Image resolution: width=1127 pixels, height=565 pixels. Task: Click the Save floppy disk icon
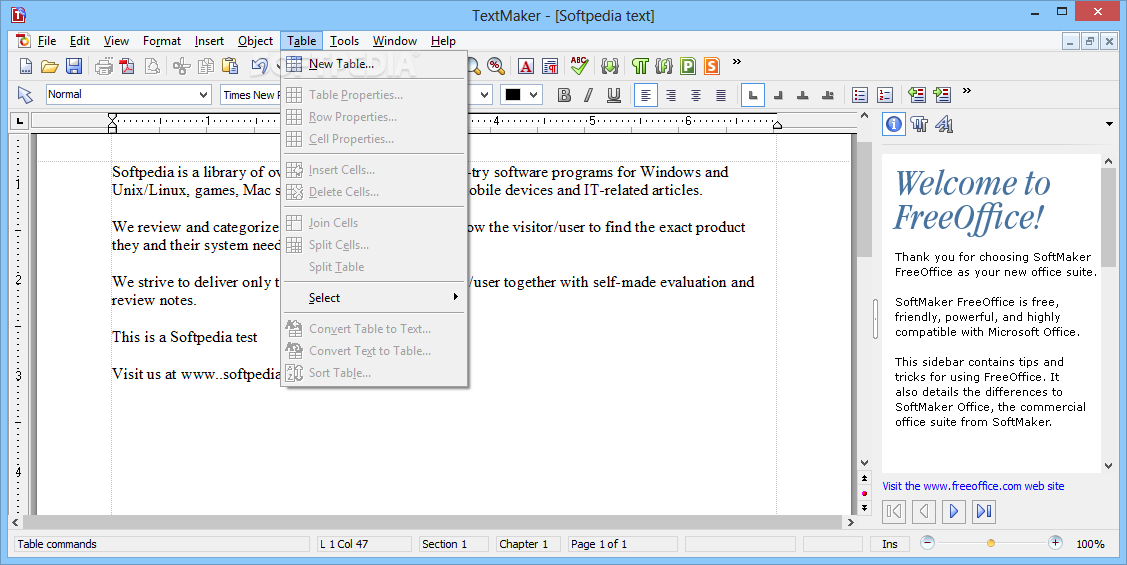coord(73,67)
